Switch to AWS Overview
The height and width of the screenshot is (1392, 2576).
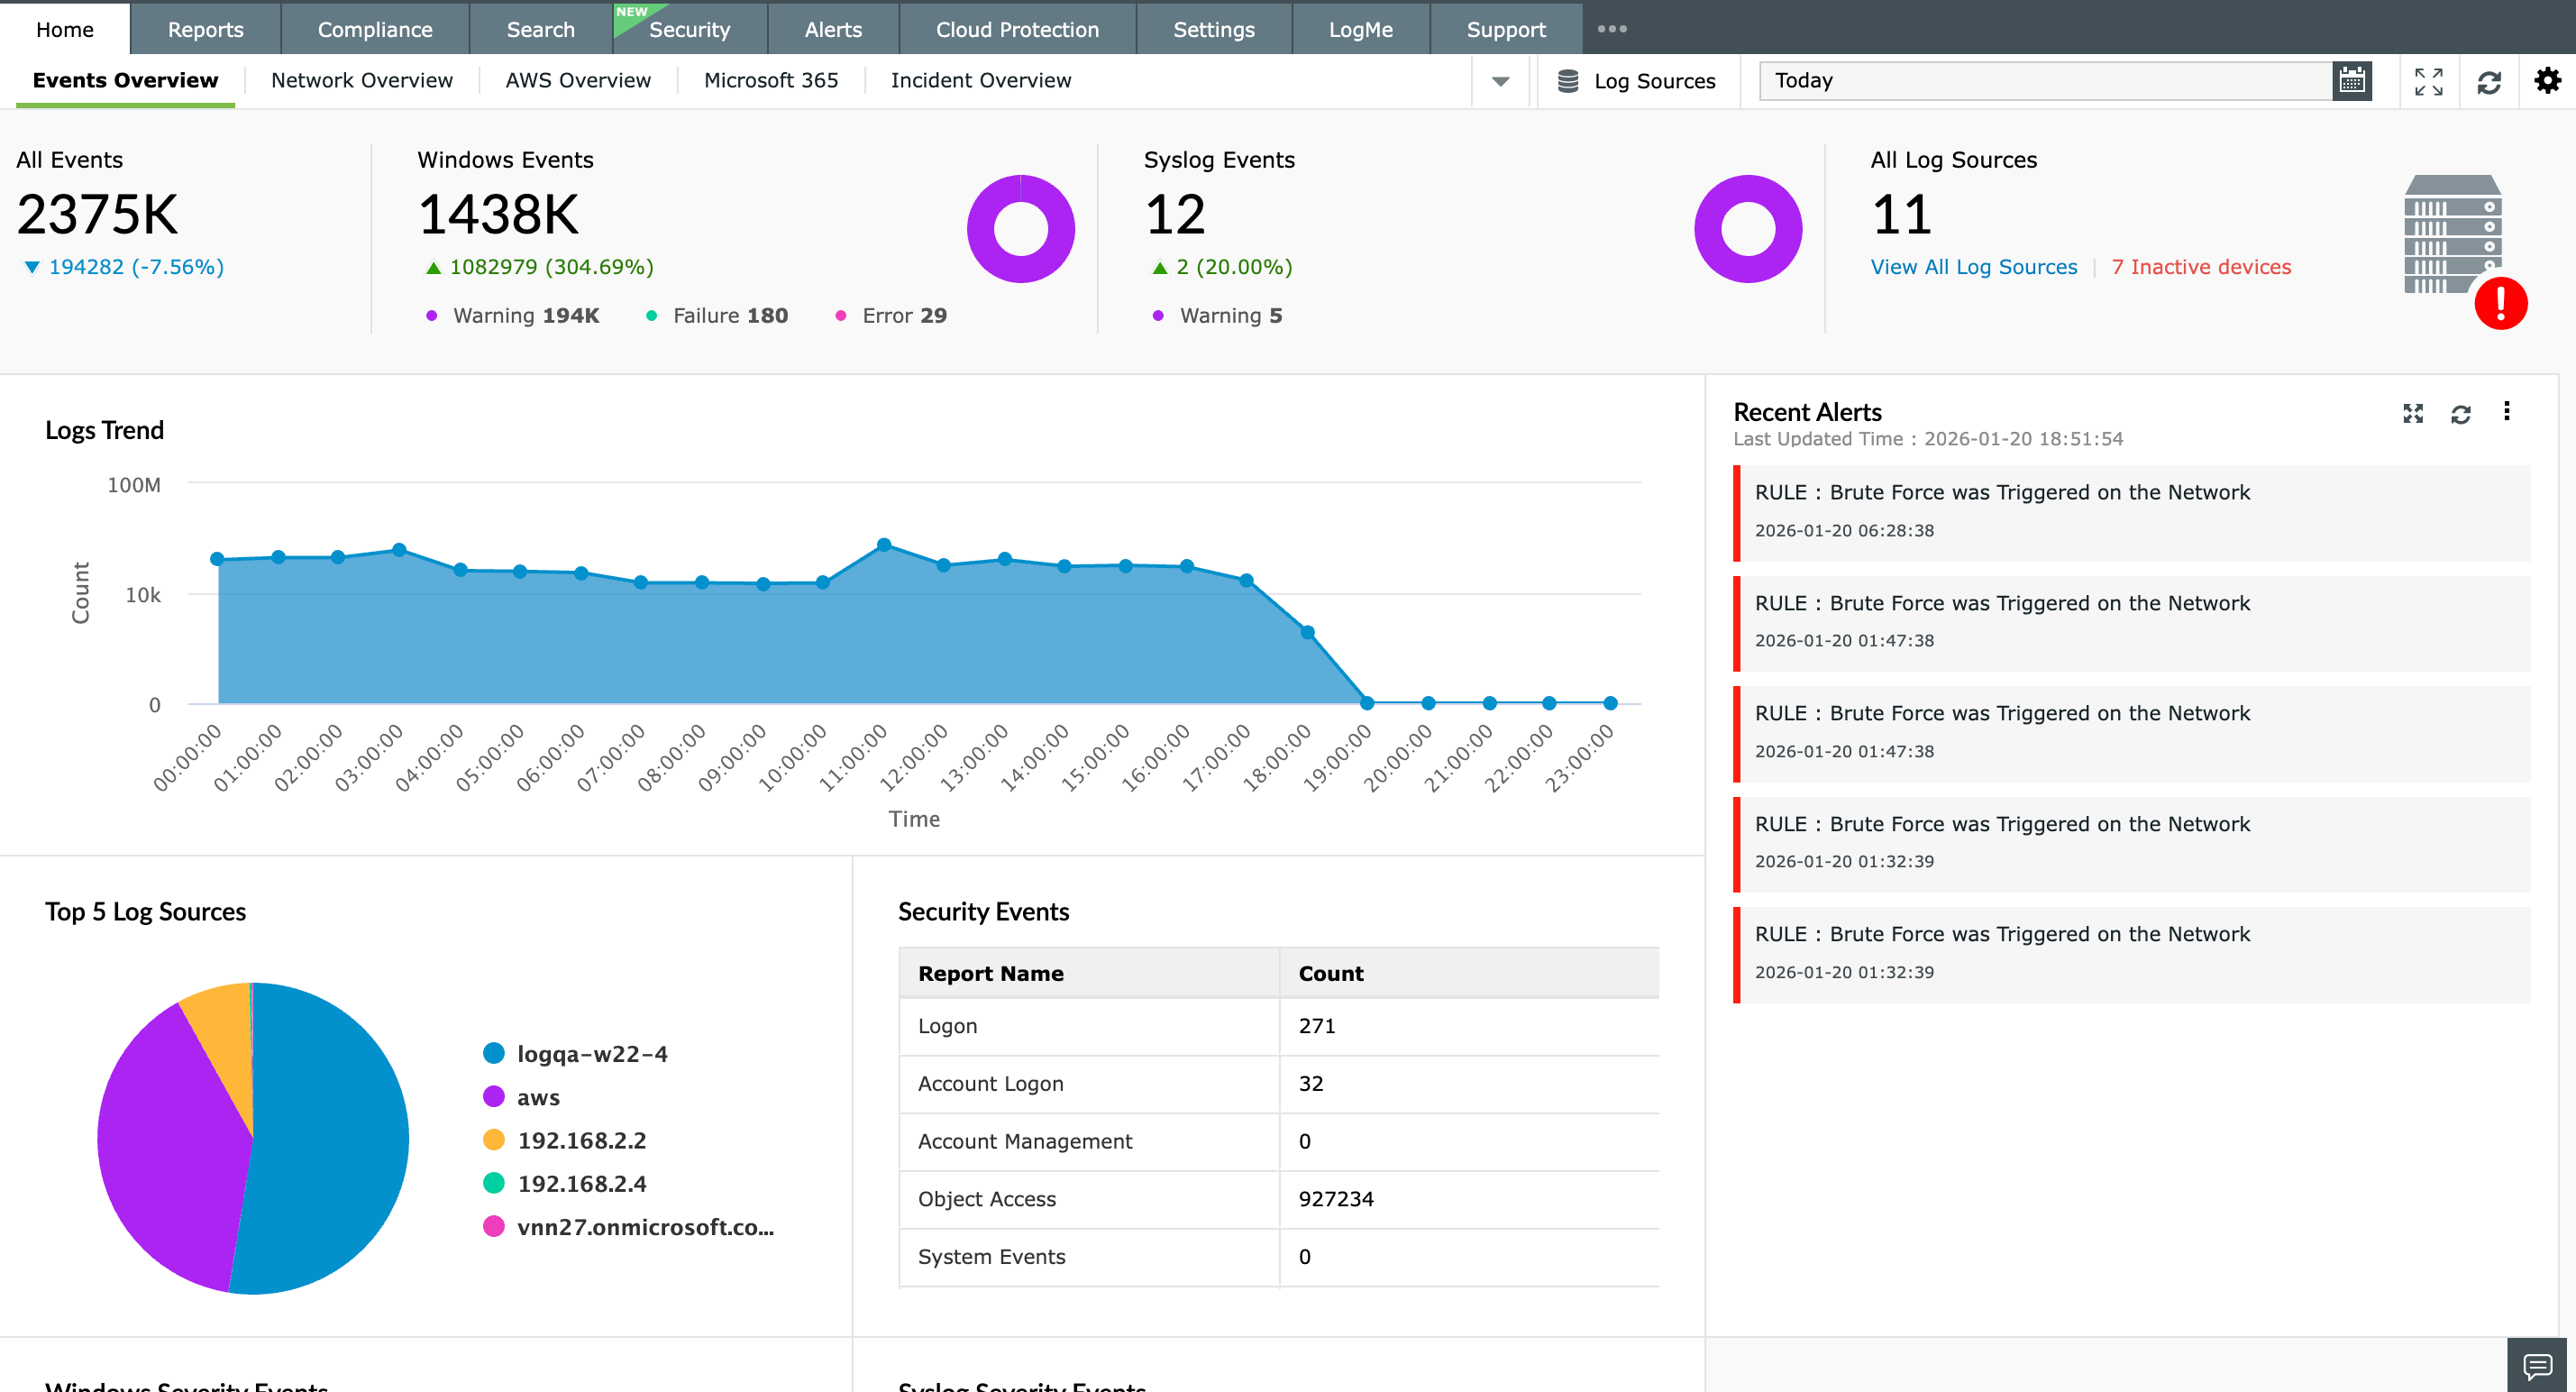(578, 80)
